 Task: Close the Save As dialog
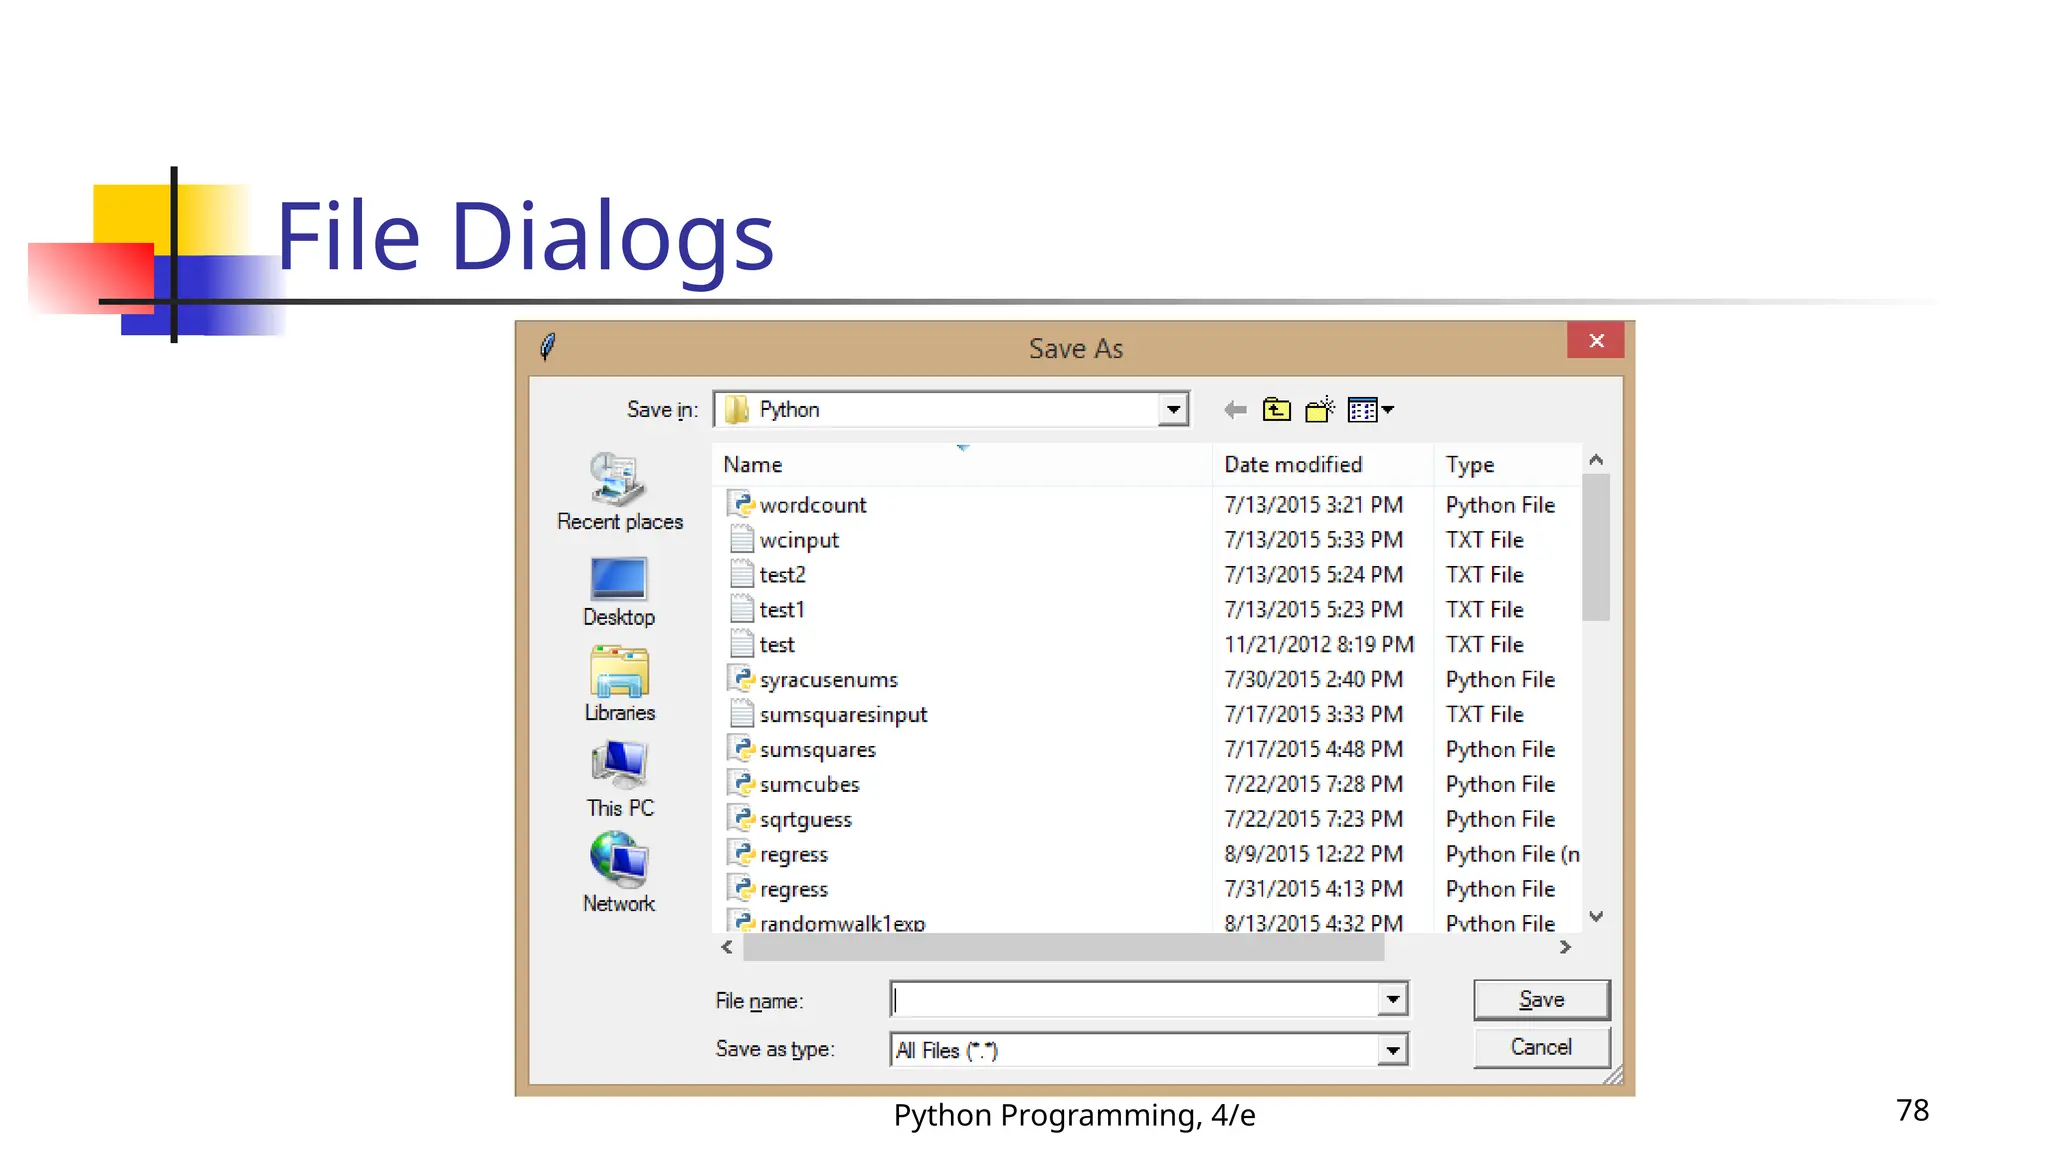click(1596, 341)
